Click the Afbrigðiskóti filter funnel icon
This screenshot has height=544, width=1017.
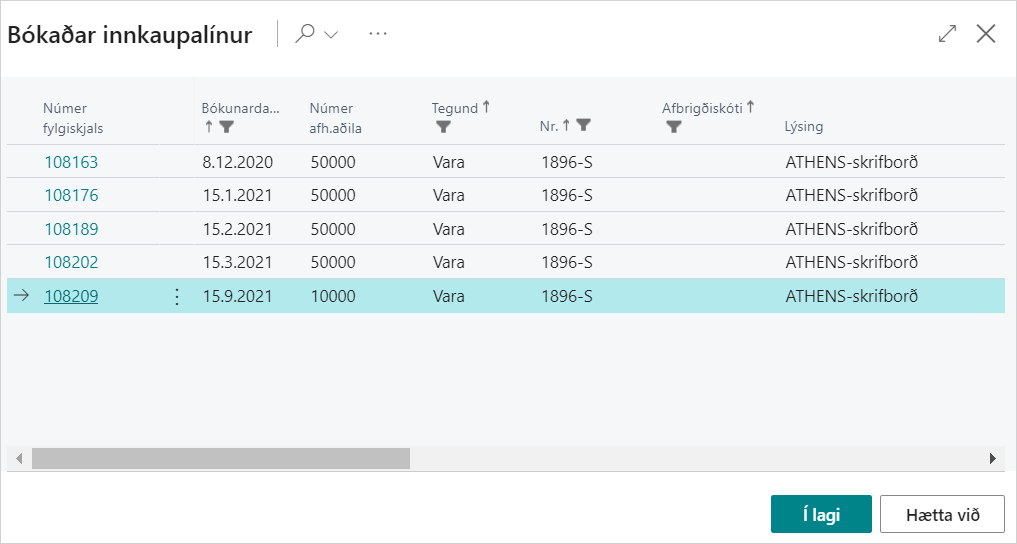(x=674, y=127)
